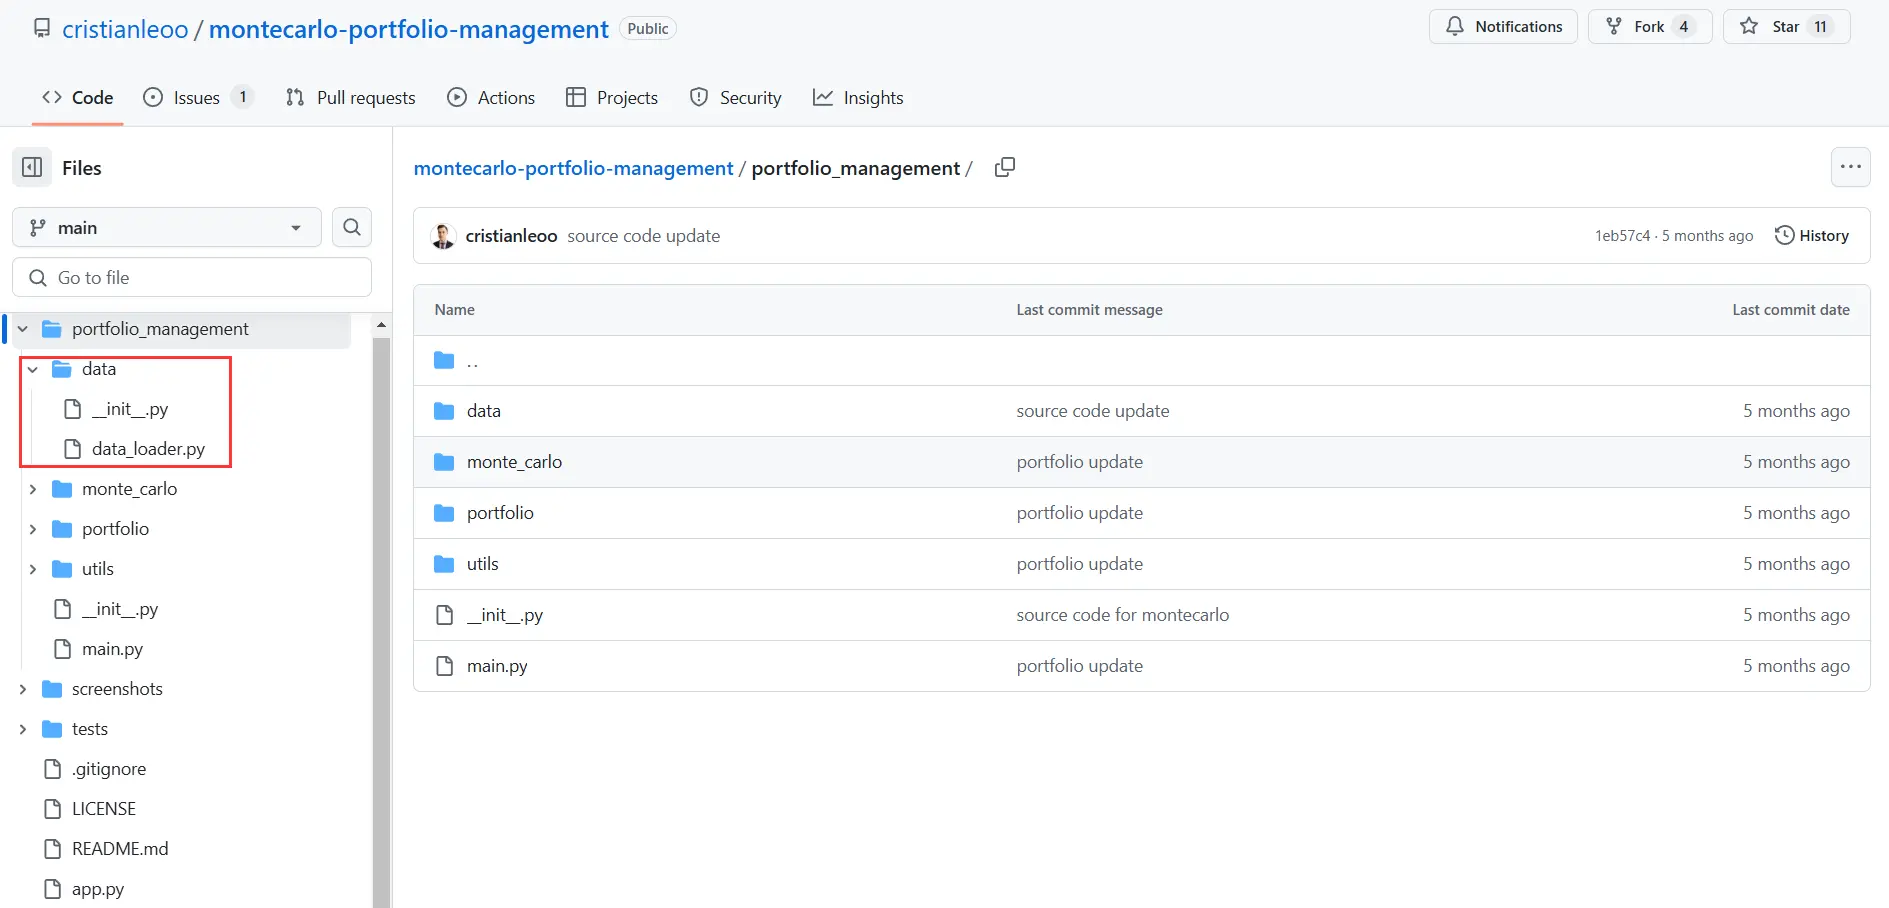Viewport: 1889px width, 908px height.
Task: Open the source code update commit message
Action: click(644, 236)
